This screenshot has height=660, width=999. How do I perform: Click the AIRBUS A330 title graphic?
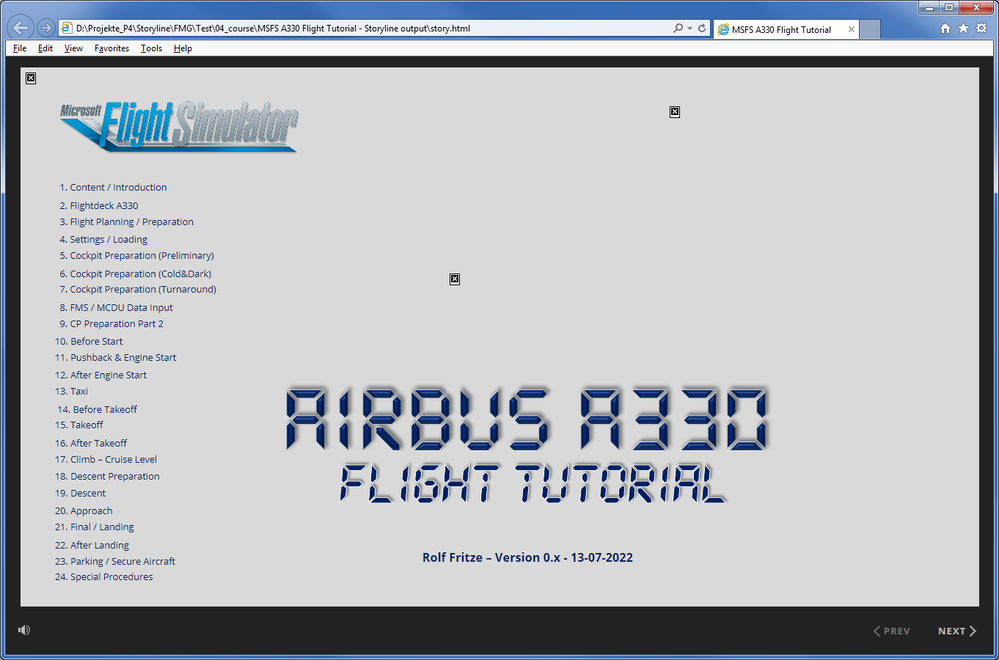pyautogui.click(x=528, y=420)
